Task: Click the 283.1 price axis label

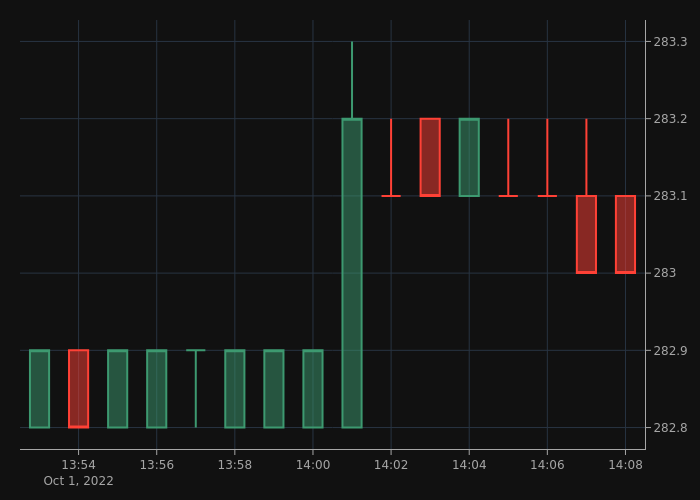Action: point(671,196)
